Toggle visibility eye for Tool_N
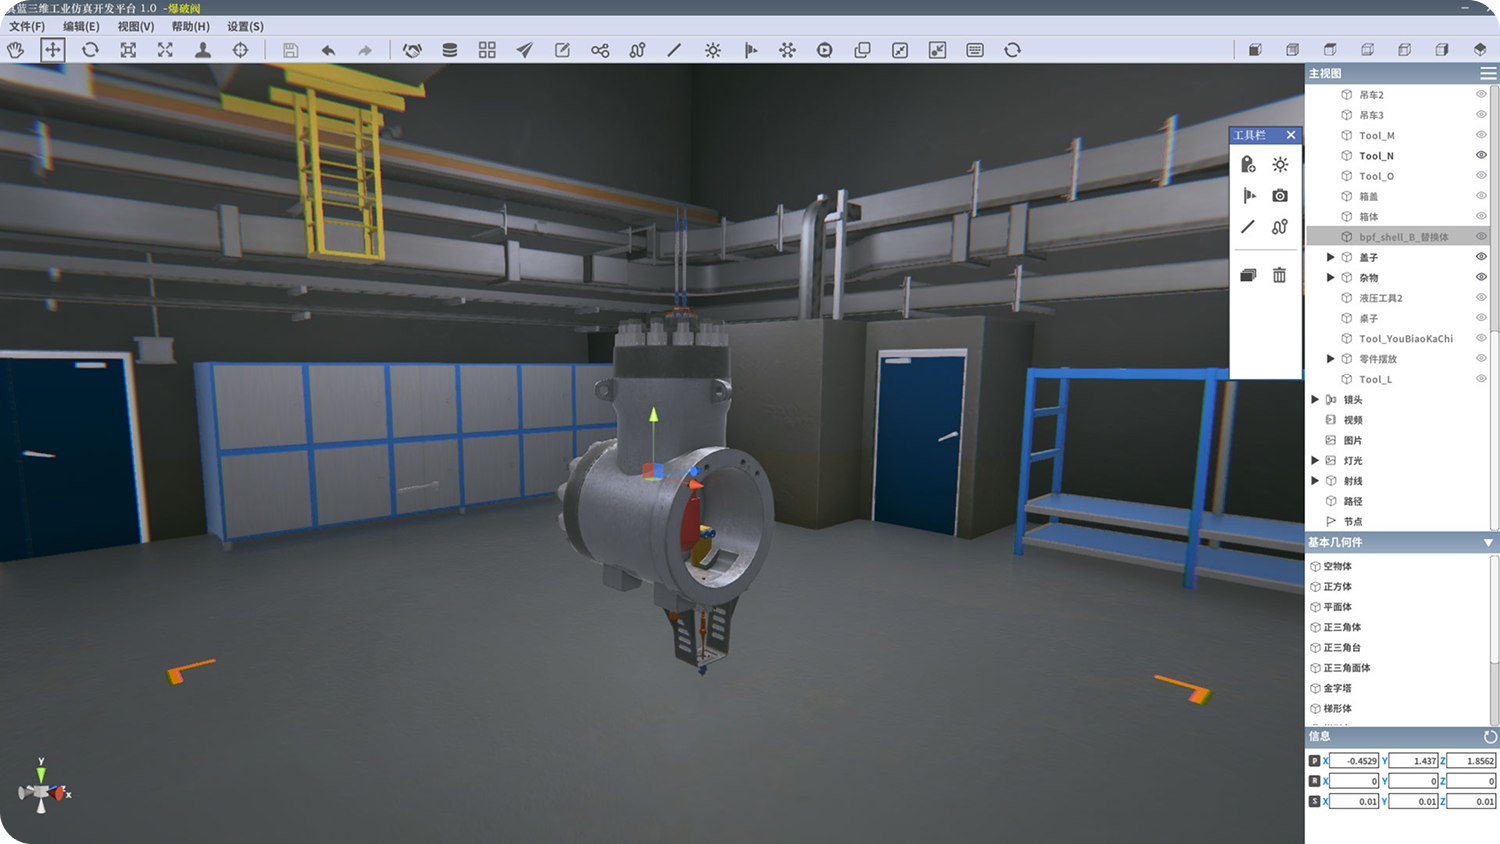 tap(1481, 155)
